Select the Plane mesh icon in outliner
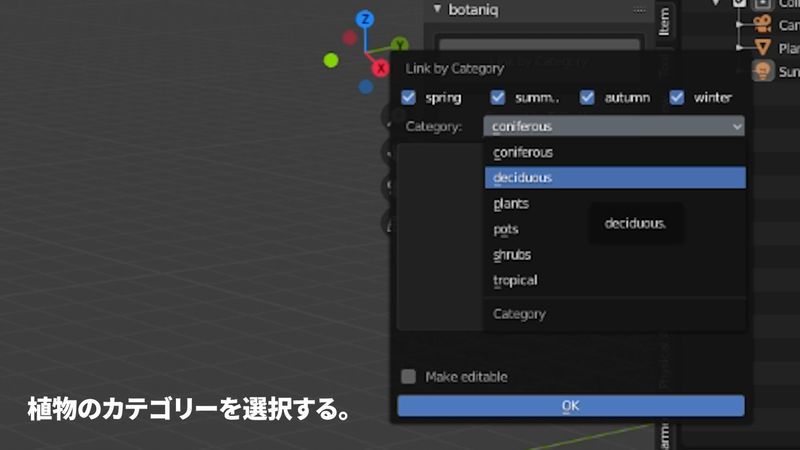 point(762,47)
